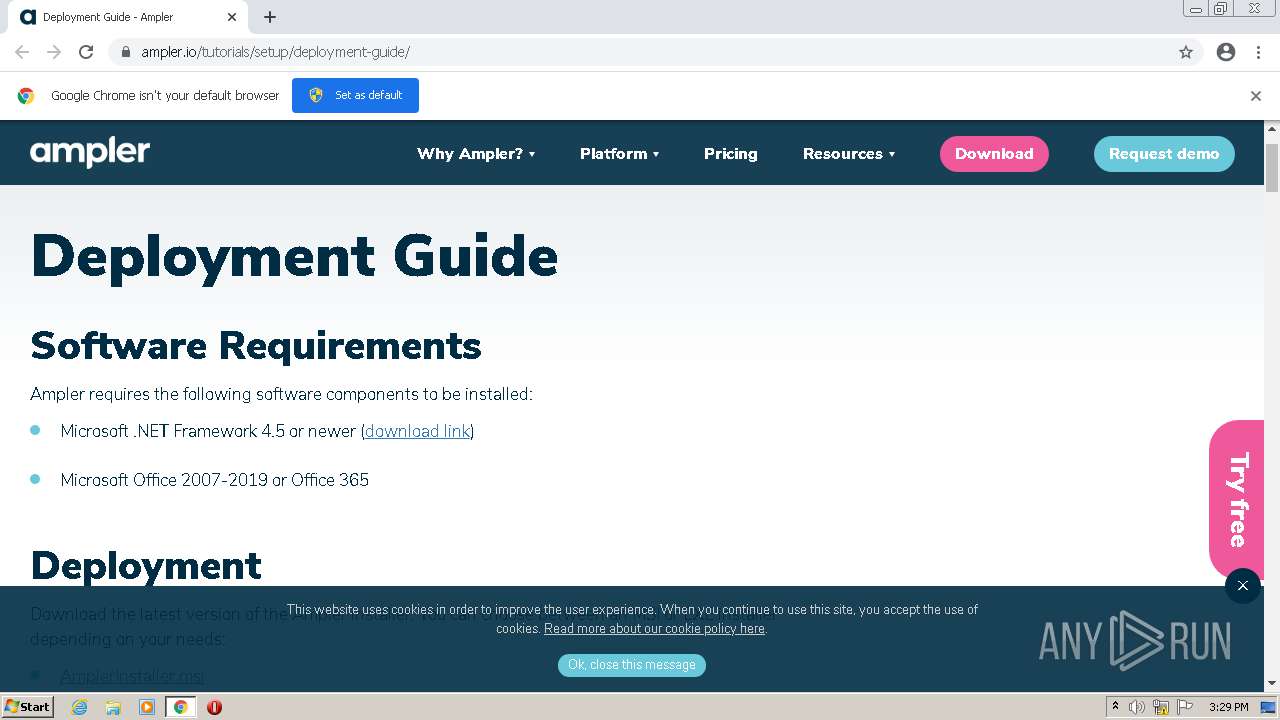The width and height of the screenshot is (1280, 720).
Task: Bookmark this page with the star icon
Action: pos(1186,52)
